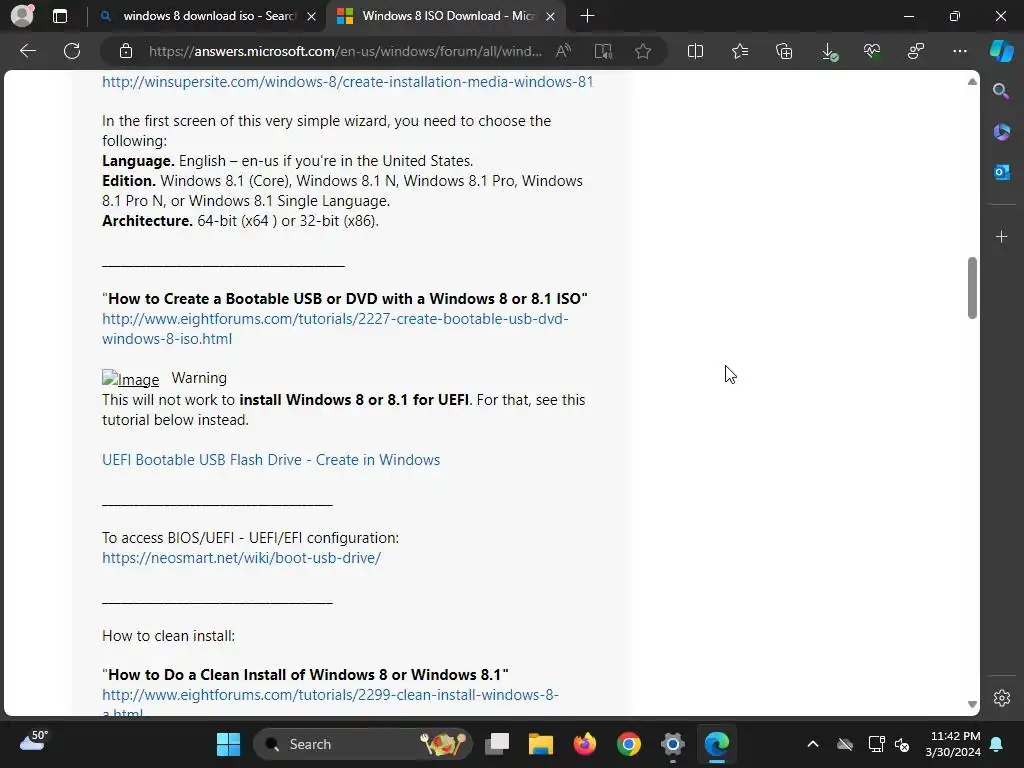Click the bold 'Edition.' label

tap(129, 181)
